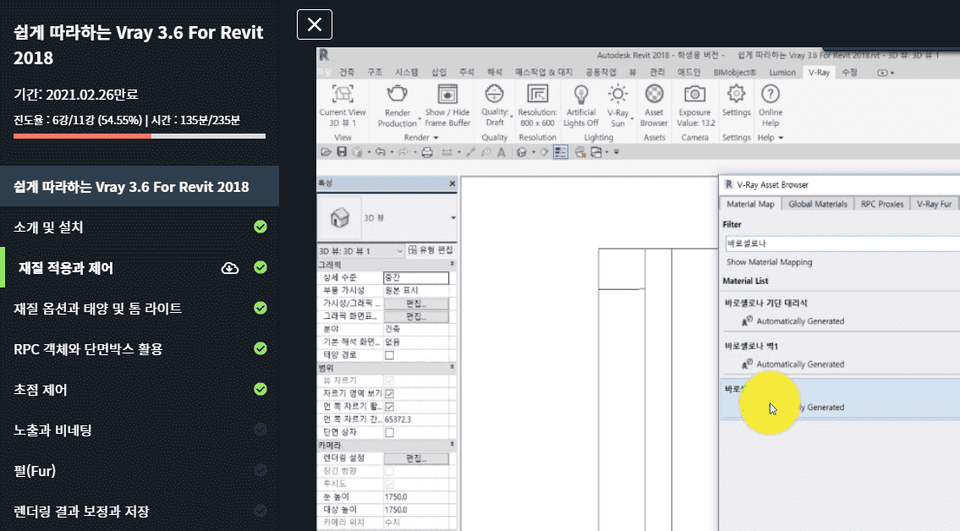Click the Open file icon in quick access toolbar
This screenshot has width=960, height=531.
(x=326, y=152)
